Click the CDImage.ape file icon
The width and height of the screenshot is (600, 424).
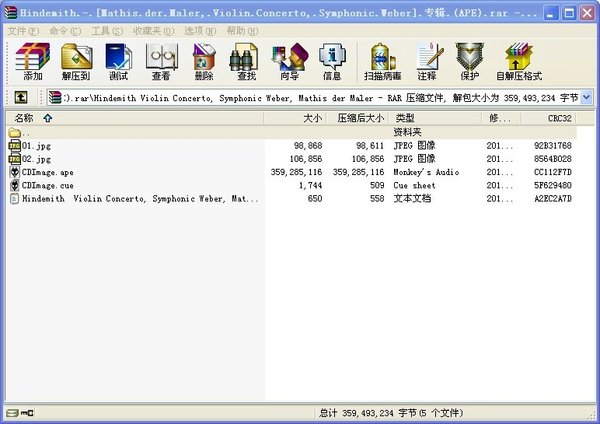point(15,172)
